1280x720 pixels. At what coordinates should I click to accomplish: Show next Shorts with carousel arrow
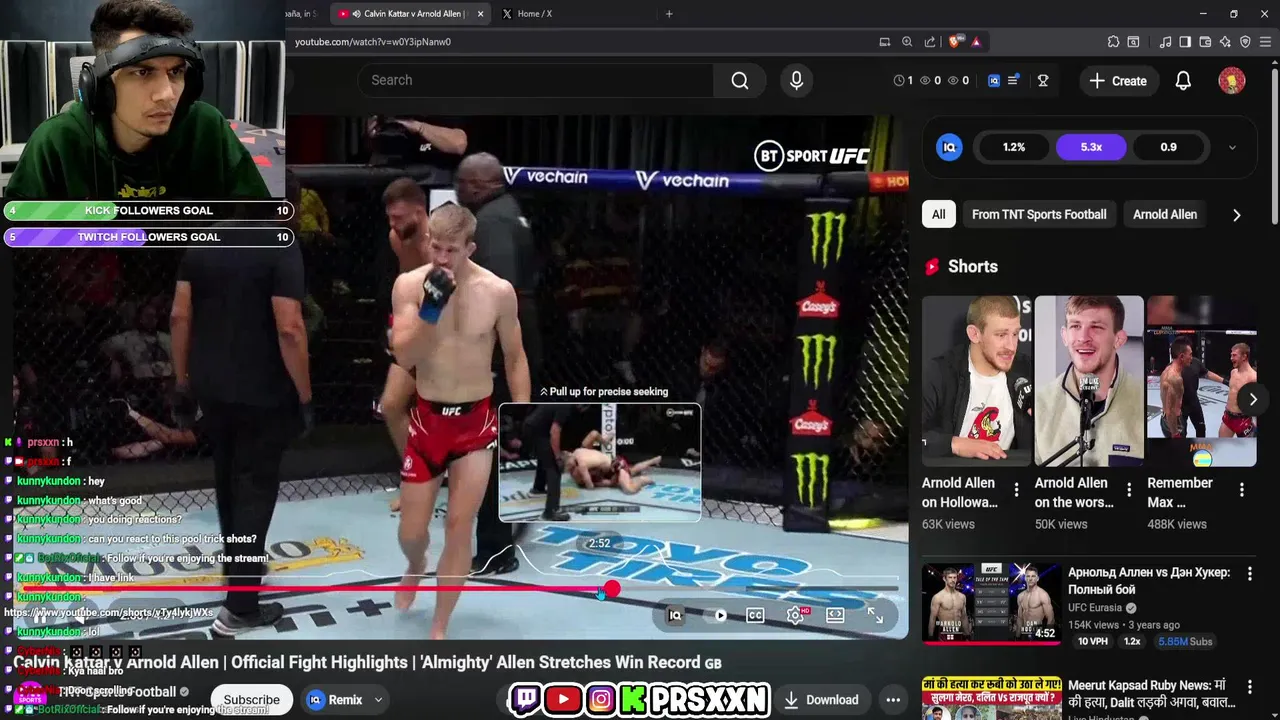[1253, 399]
